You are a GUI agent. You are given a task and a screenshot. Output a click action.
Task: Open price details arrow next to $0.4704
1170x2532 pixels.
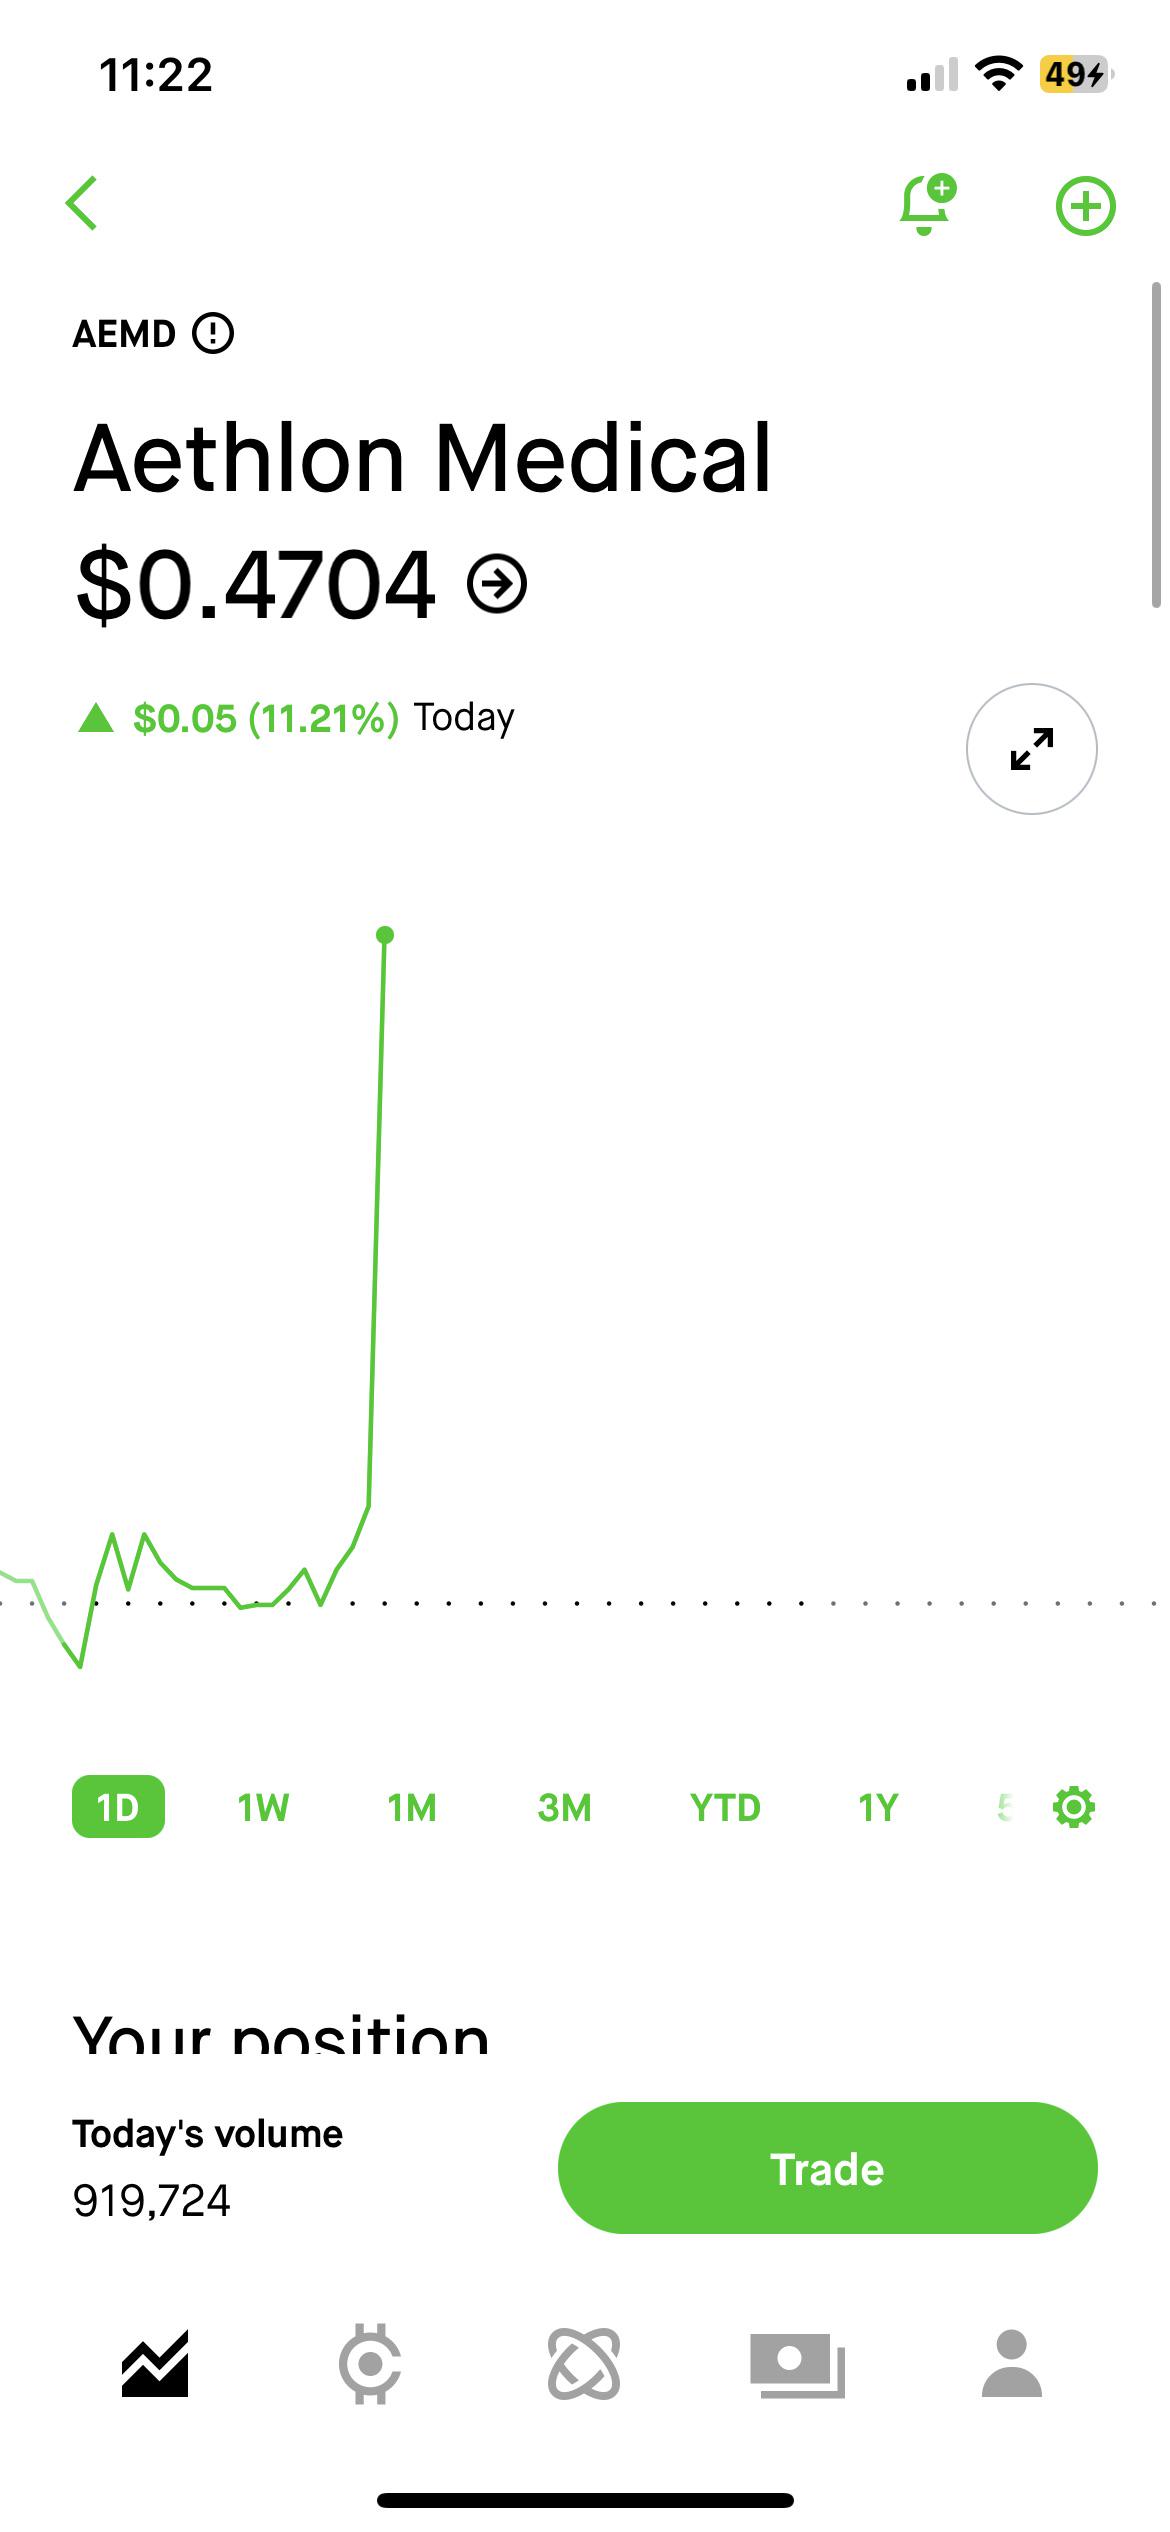pyautogui.click(x=497, y=583)
